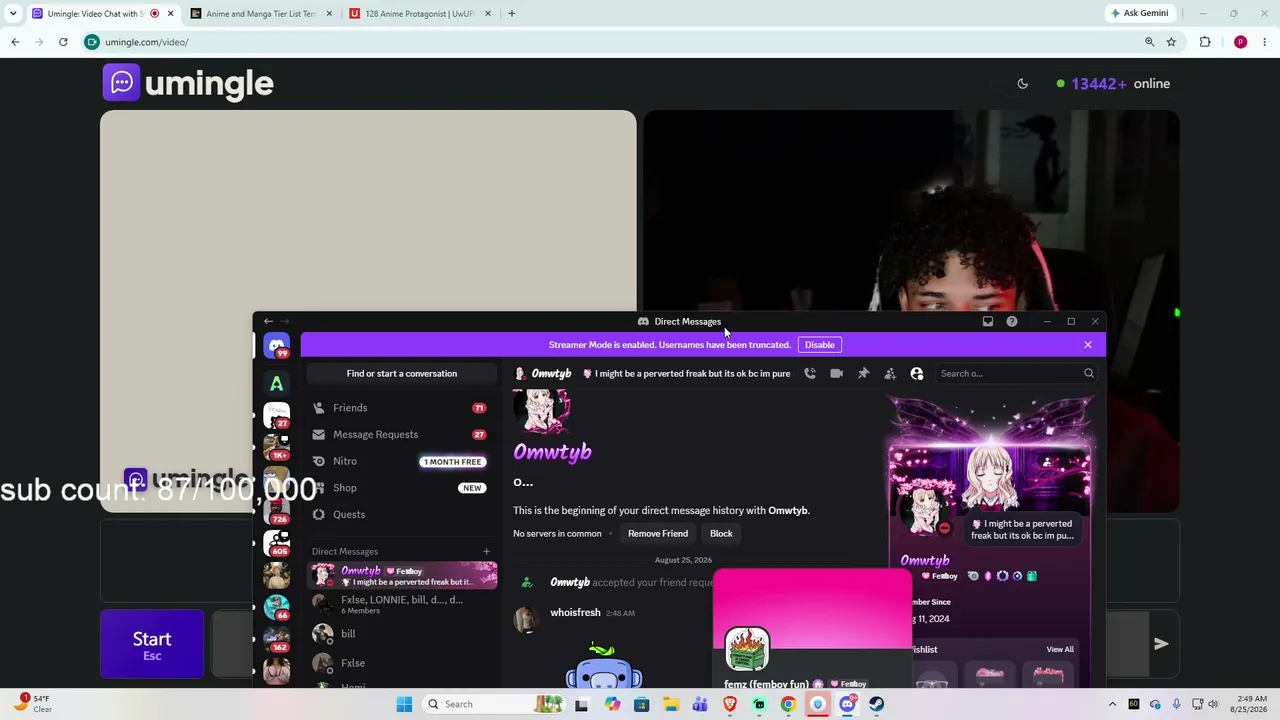Screen dimensions: 1280x720
Task: Open Discord home from the server sidebar logo
Action: tap(277, 346)
